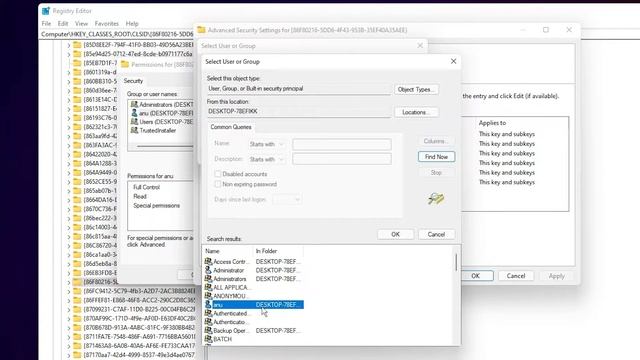Click OK in Select User or Group
This screenshot has width=640, height=360.
click(x=396, y=234)
